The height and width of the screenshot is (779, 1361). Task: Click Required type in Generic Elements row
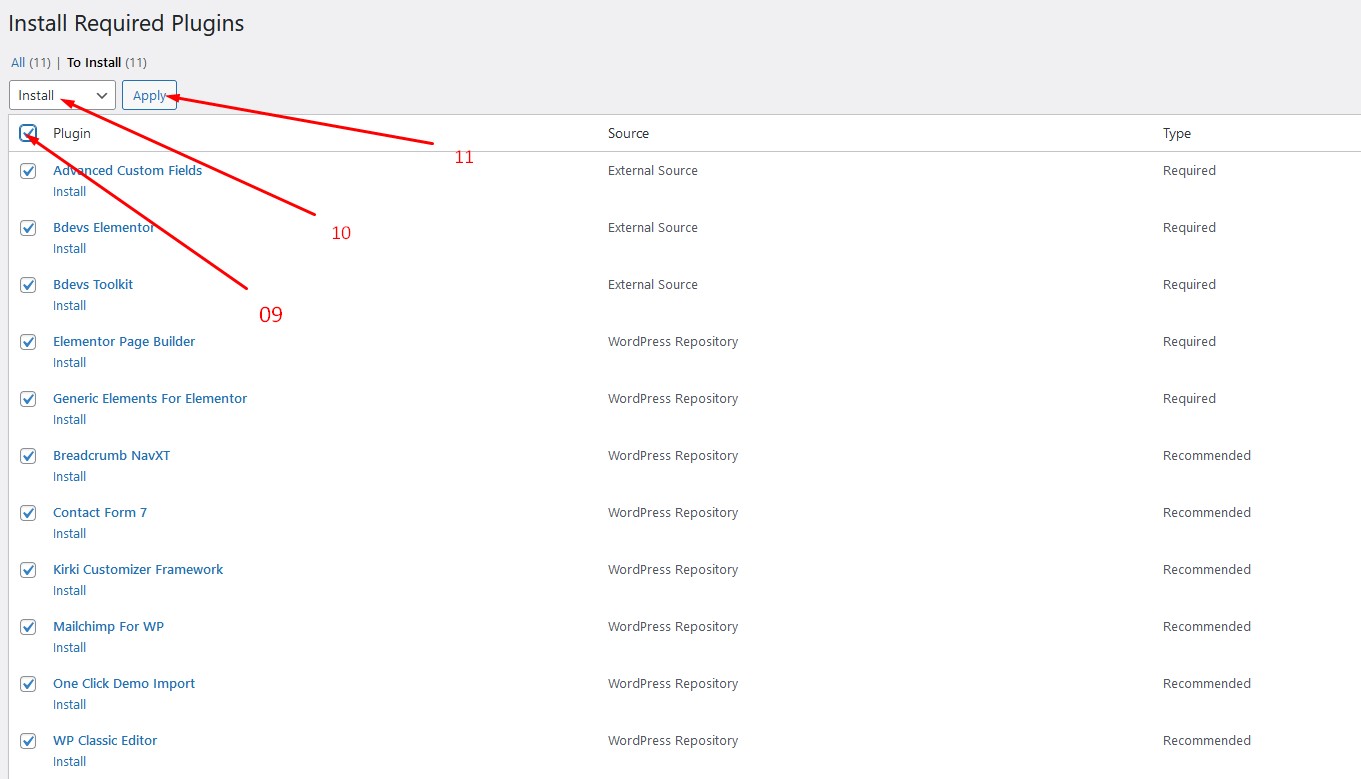tap(1189, 398)
